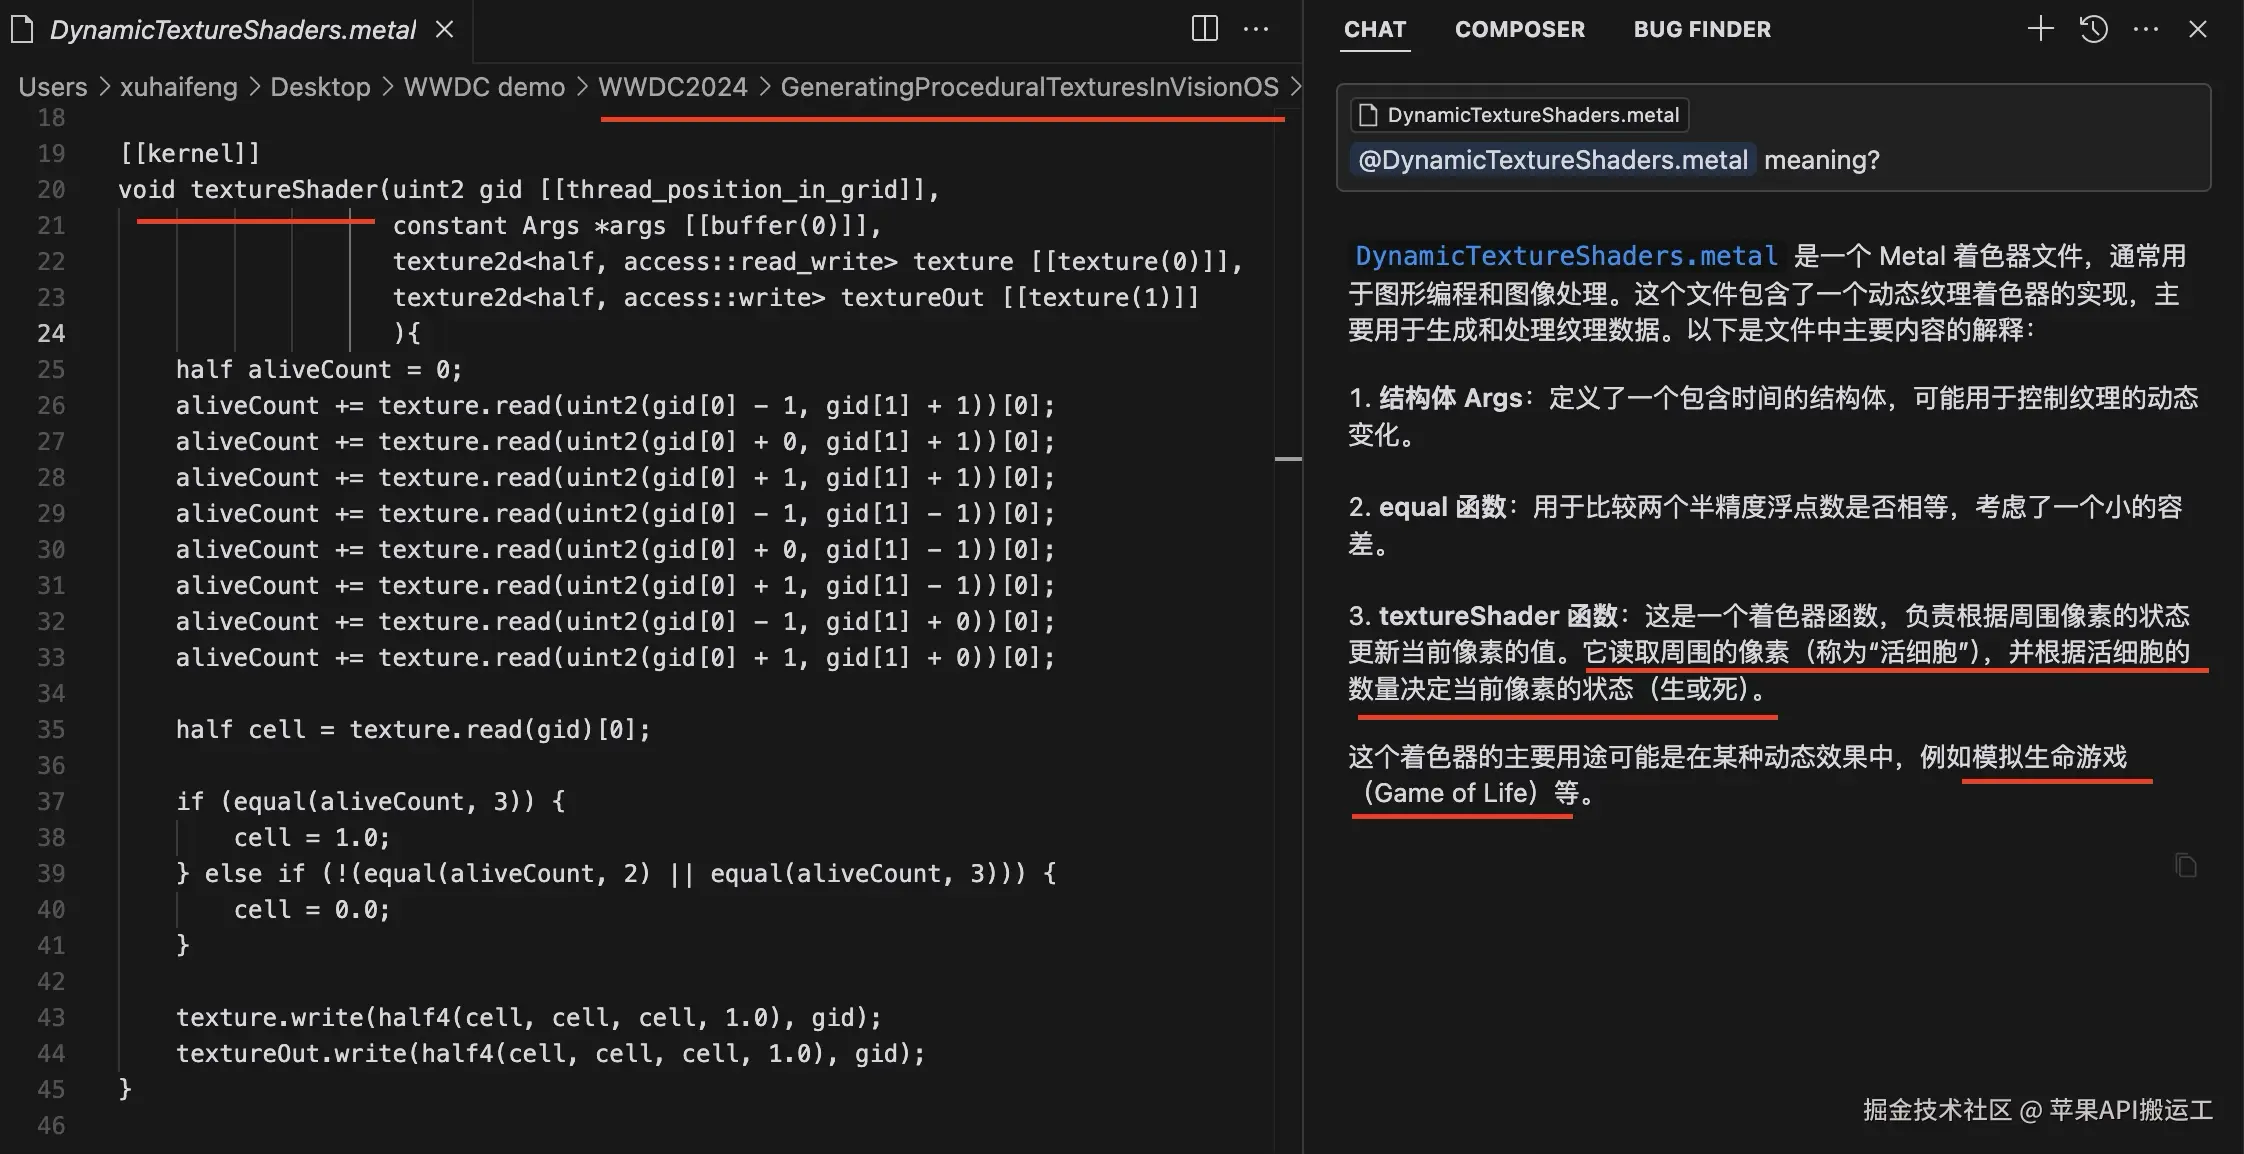Click the DynamicTextureShaders.metal context file chip
Image resolution: width=2244 pixels, height=1154 pixels.
pos(1520,115)
